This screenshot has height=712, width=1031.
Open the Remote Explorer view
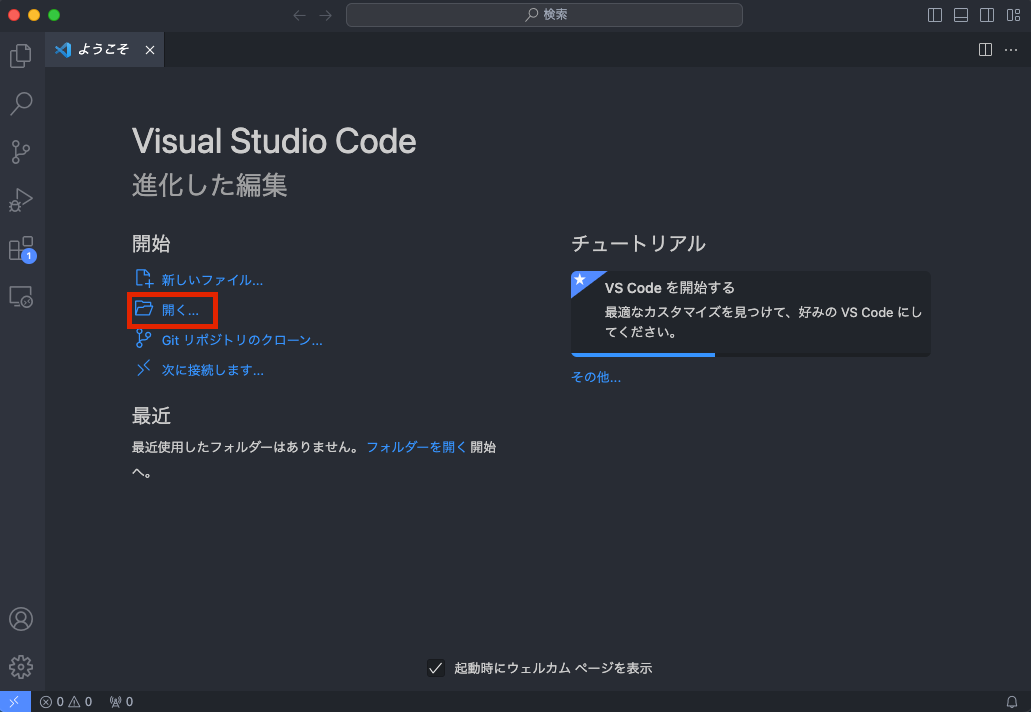(21, 297)
